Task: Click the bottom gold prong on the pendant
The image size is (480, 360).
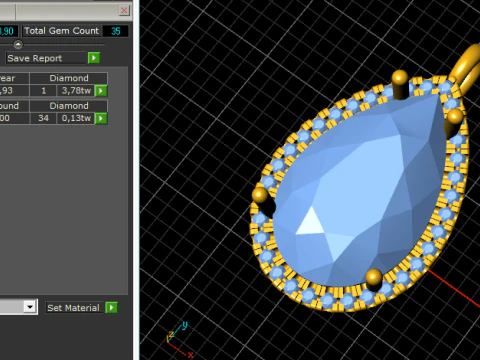Action: [374, 279]
